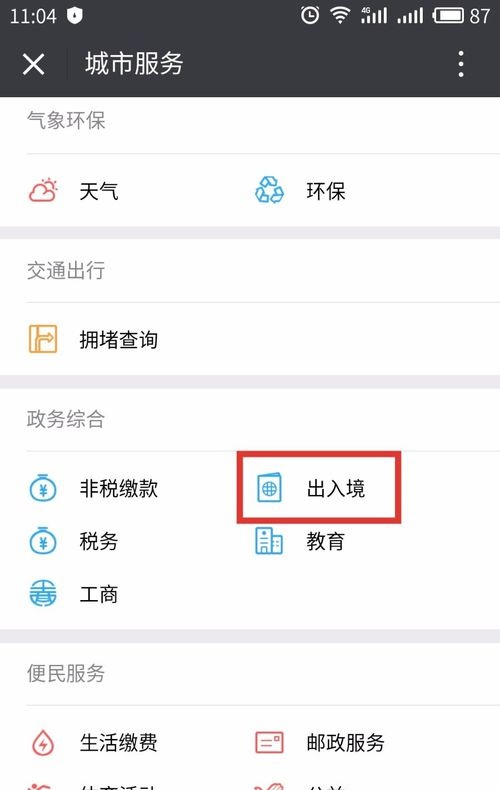
Task: Open the 拥堵查询 traffic route icon
Action: coord(43,339)
